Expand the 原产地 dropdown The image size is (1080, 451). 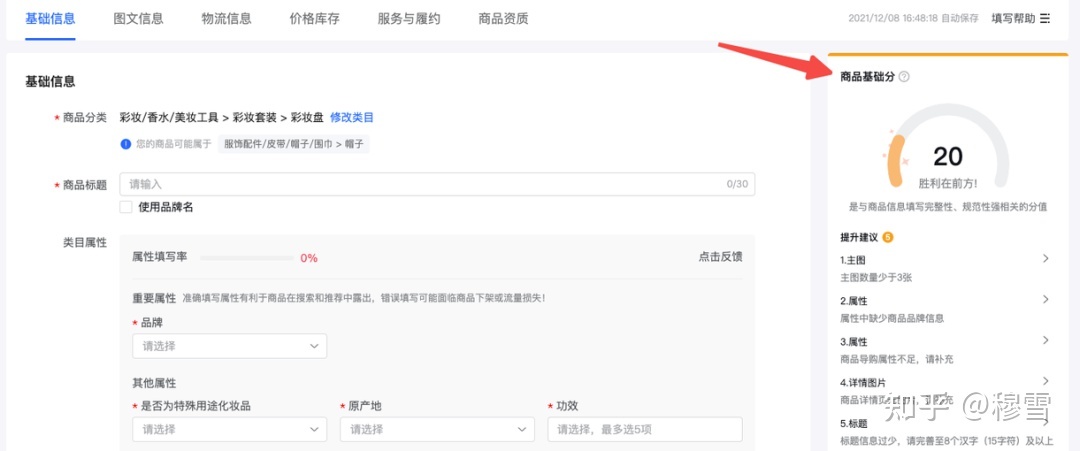[x=437, y=429]
